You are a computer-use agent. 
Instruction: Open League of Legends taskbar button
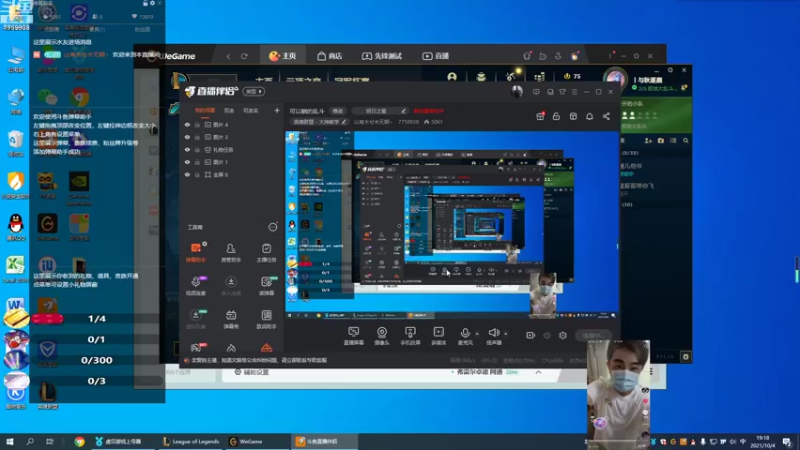(x=191, y=441)
